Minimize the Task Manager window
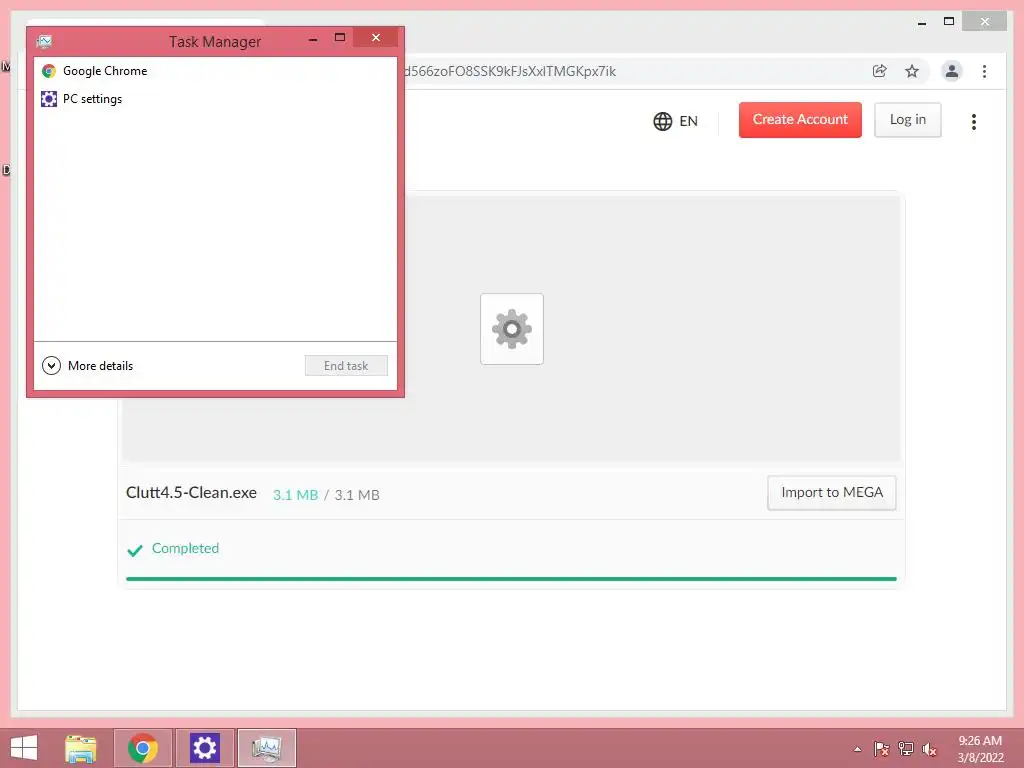Viewport: 1024px width, 768px height. [313, 38]
